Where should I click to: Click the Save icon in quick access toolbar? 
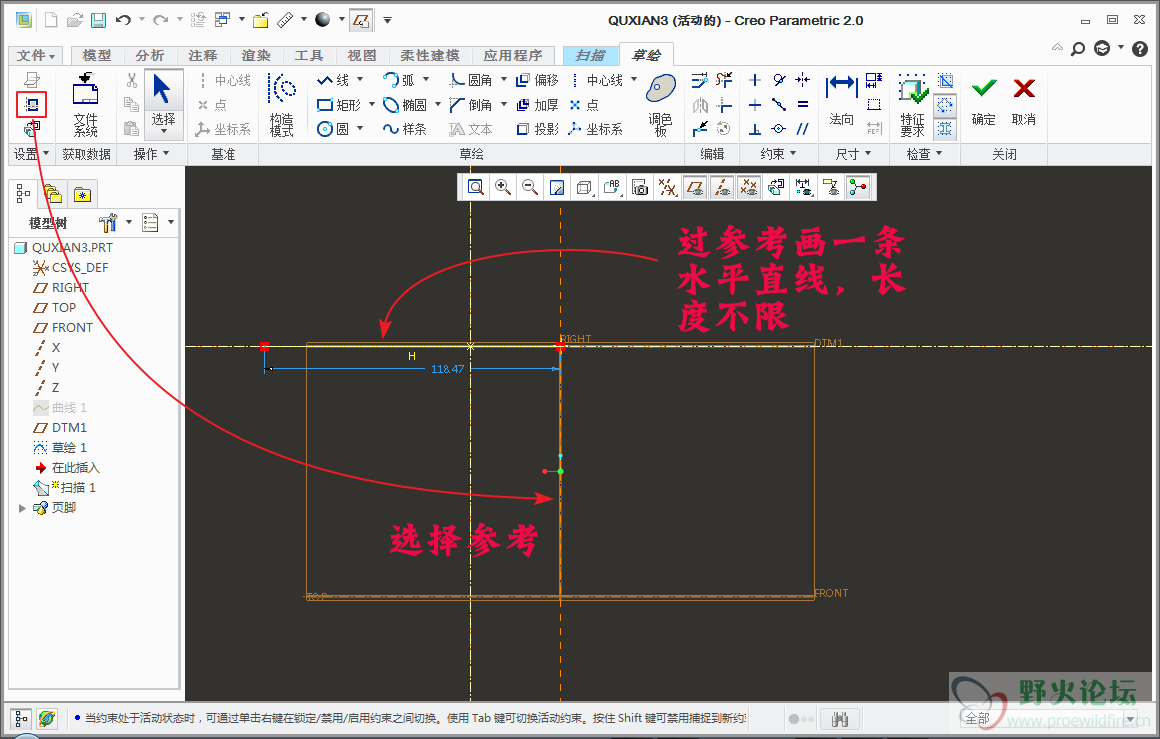click(98, 21)
